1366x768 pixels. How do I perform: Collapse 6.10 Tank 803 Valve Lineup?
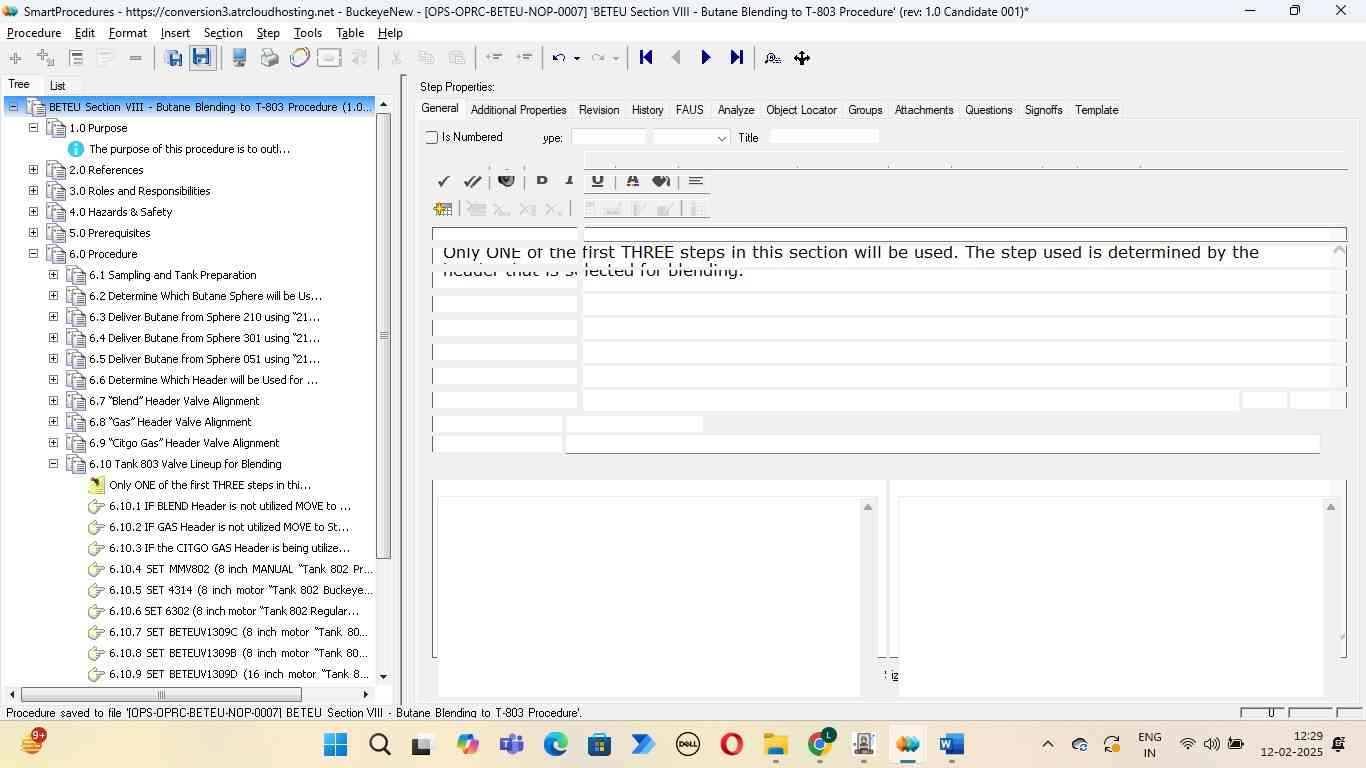coord(53,464)
